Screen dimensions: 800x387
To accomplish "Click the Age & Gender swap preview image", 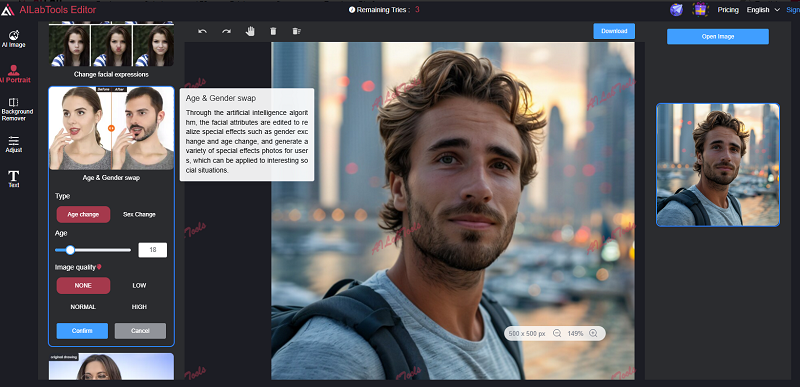I will (111, 128).
